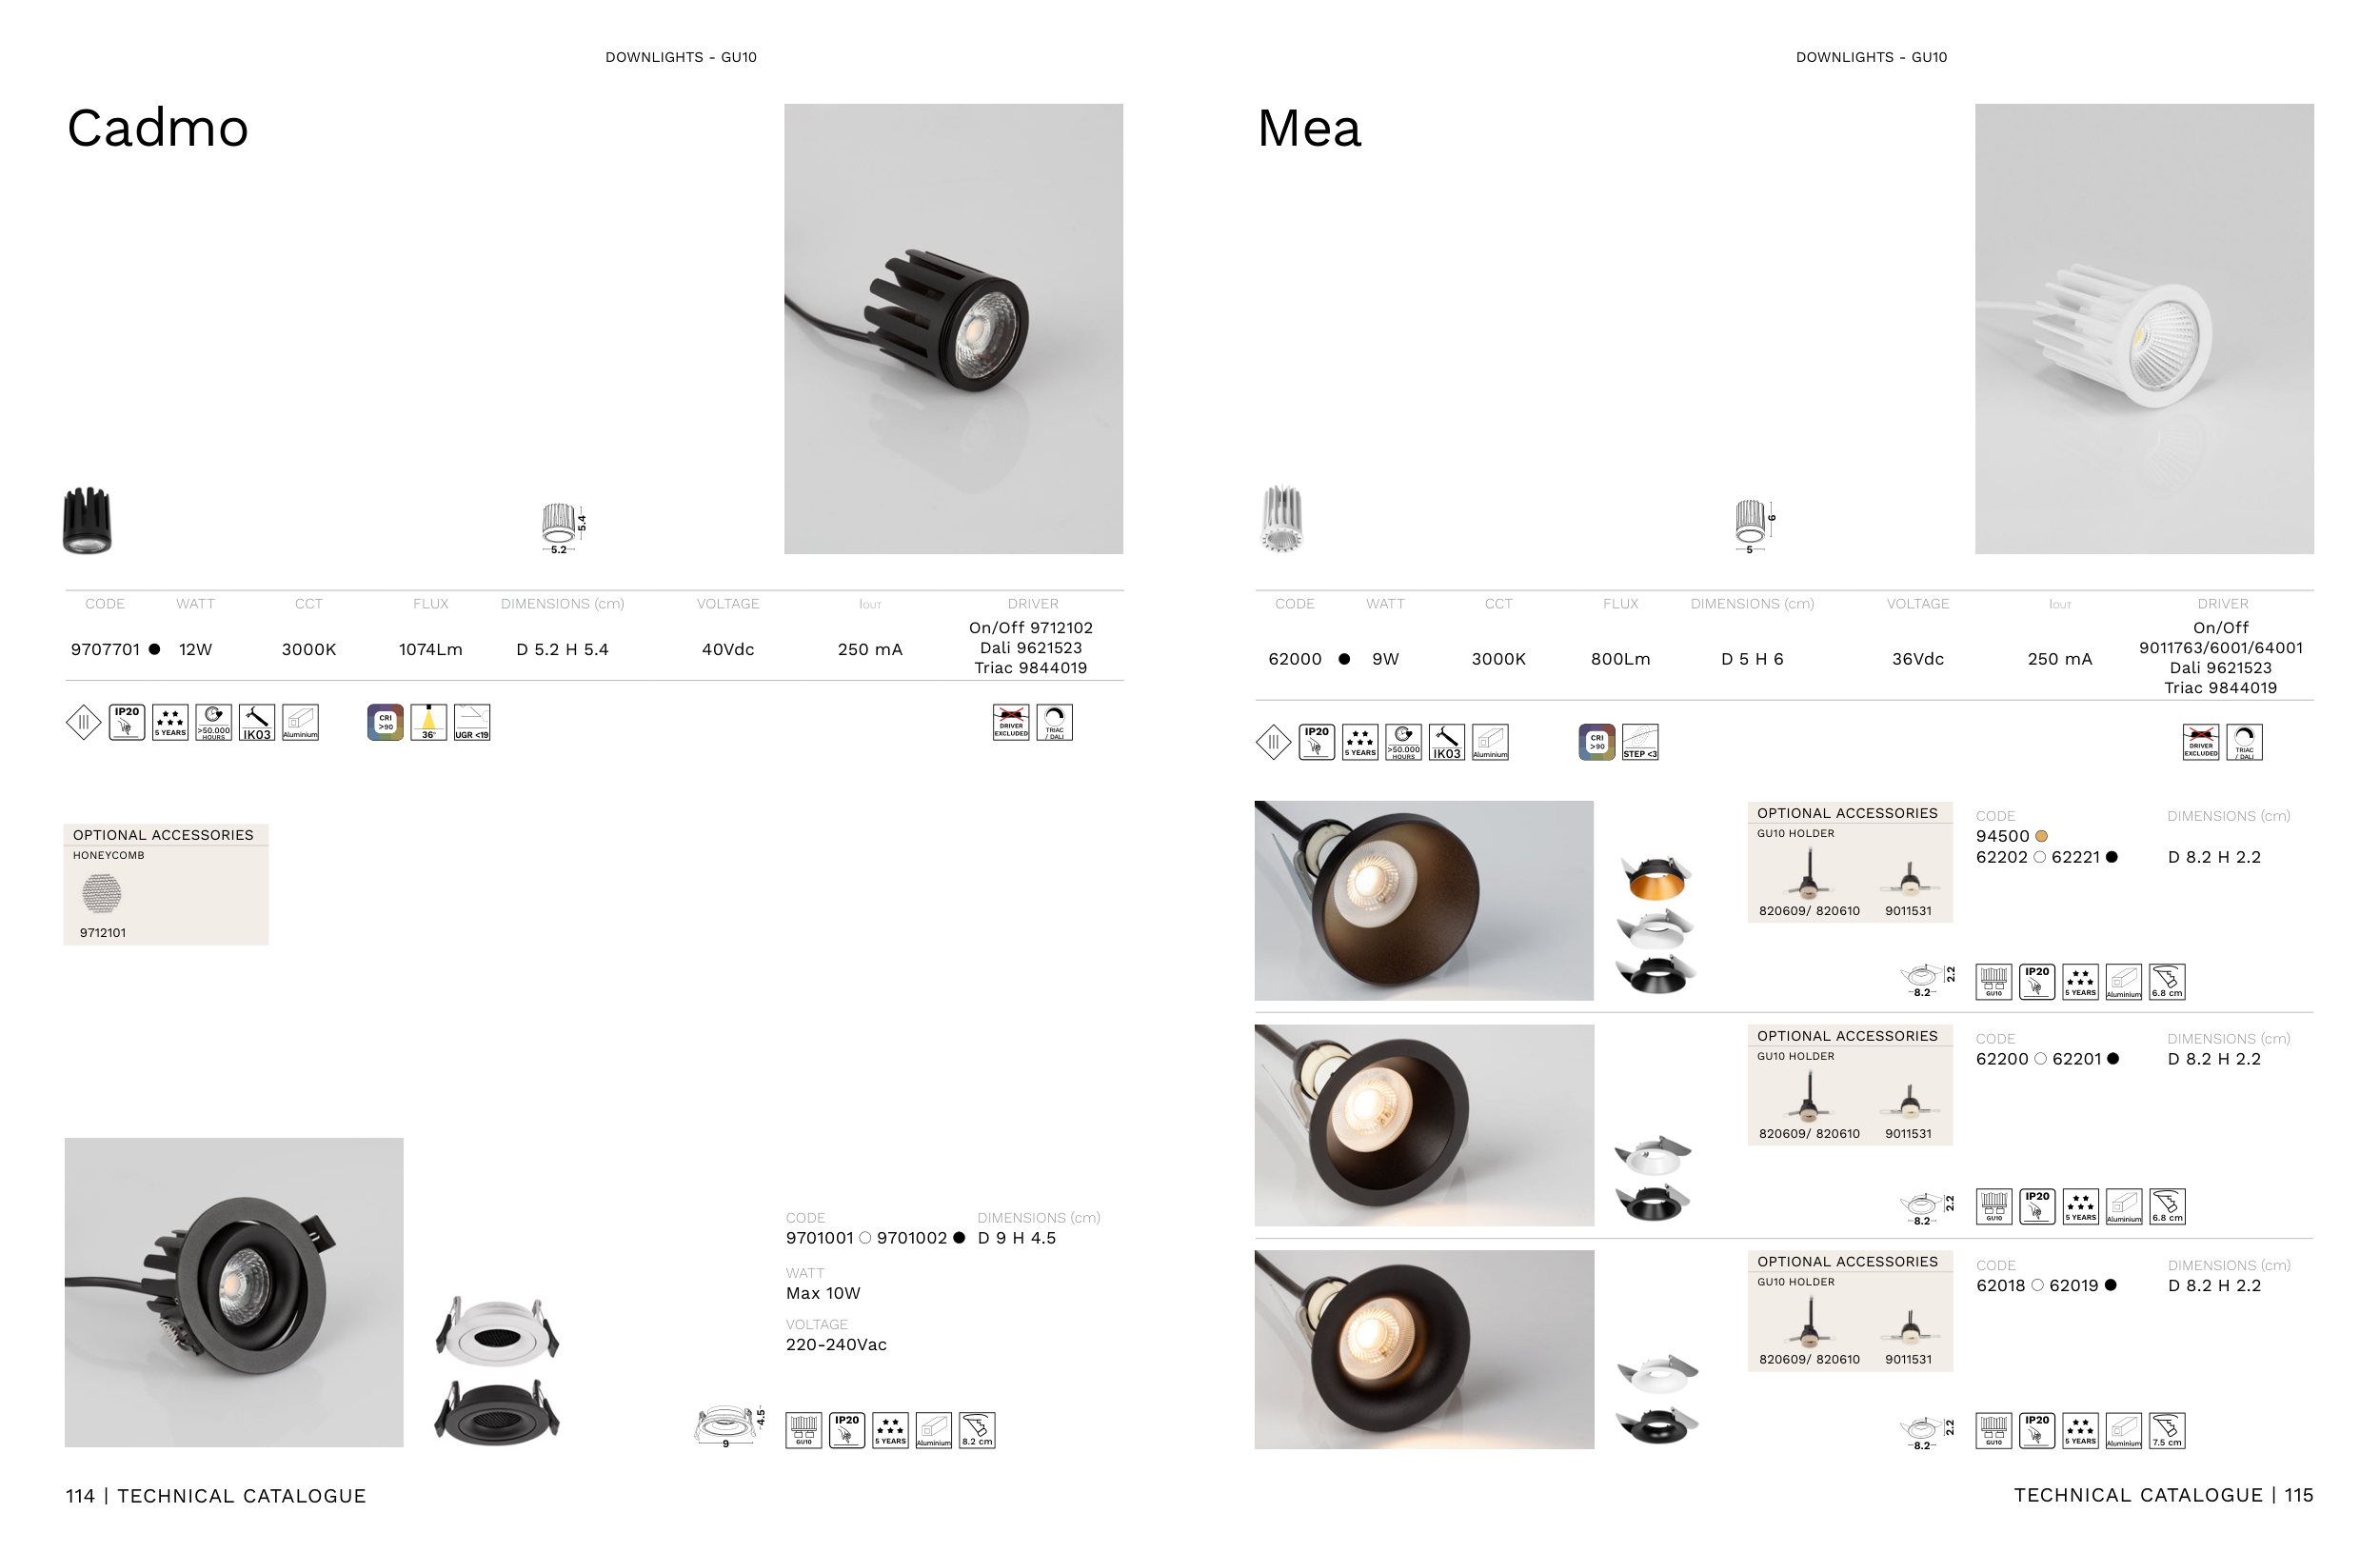The width and height of the screenshot is (2380, 1553).
Task: Click Cadmo's Driver Excluded icon
Action: [1011, 722]
